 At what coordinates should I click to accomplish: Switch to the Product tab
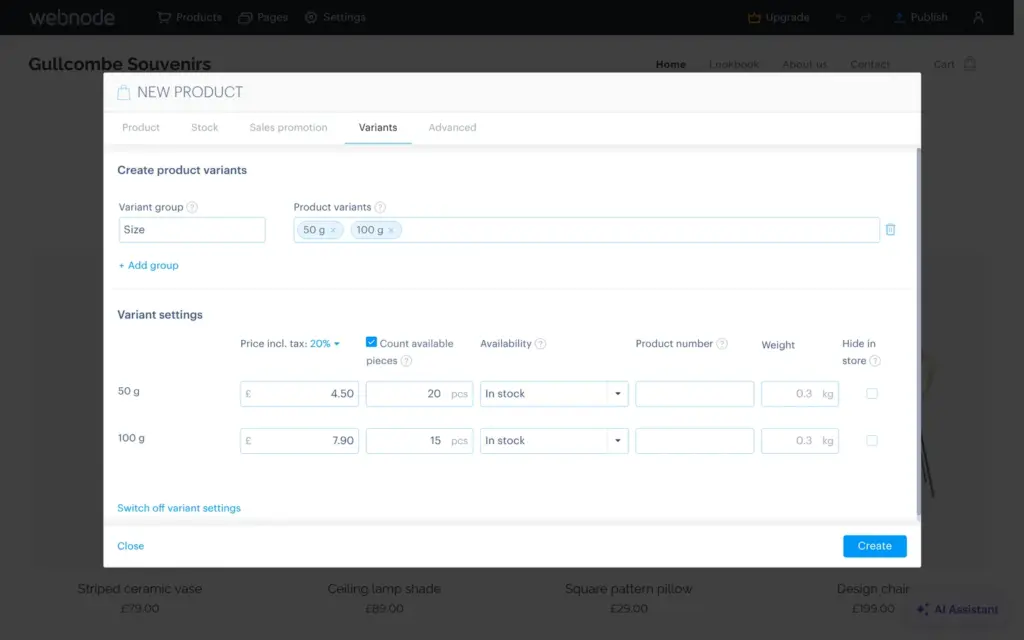[141, 127]
